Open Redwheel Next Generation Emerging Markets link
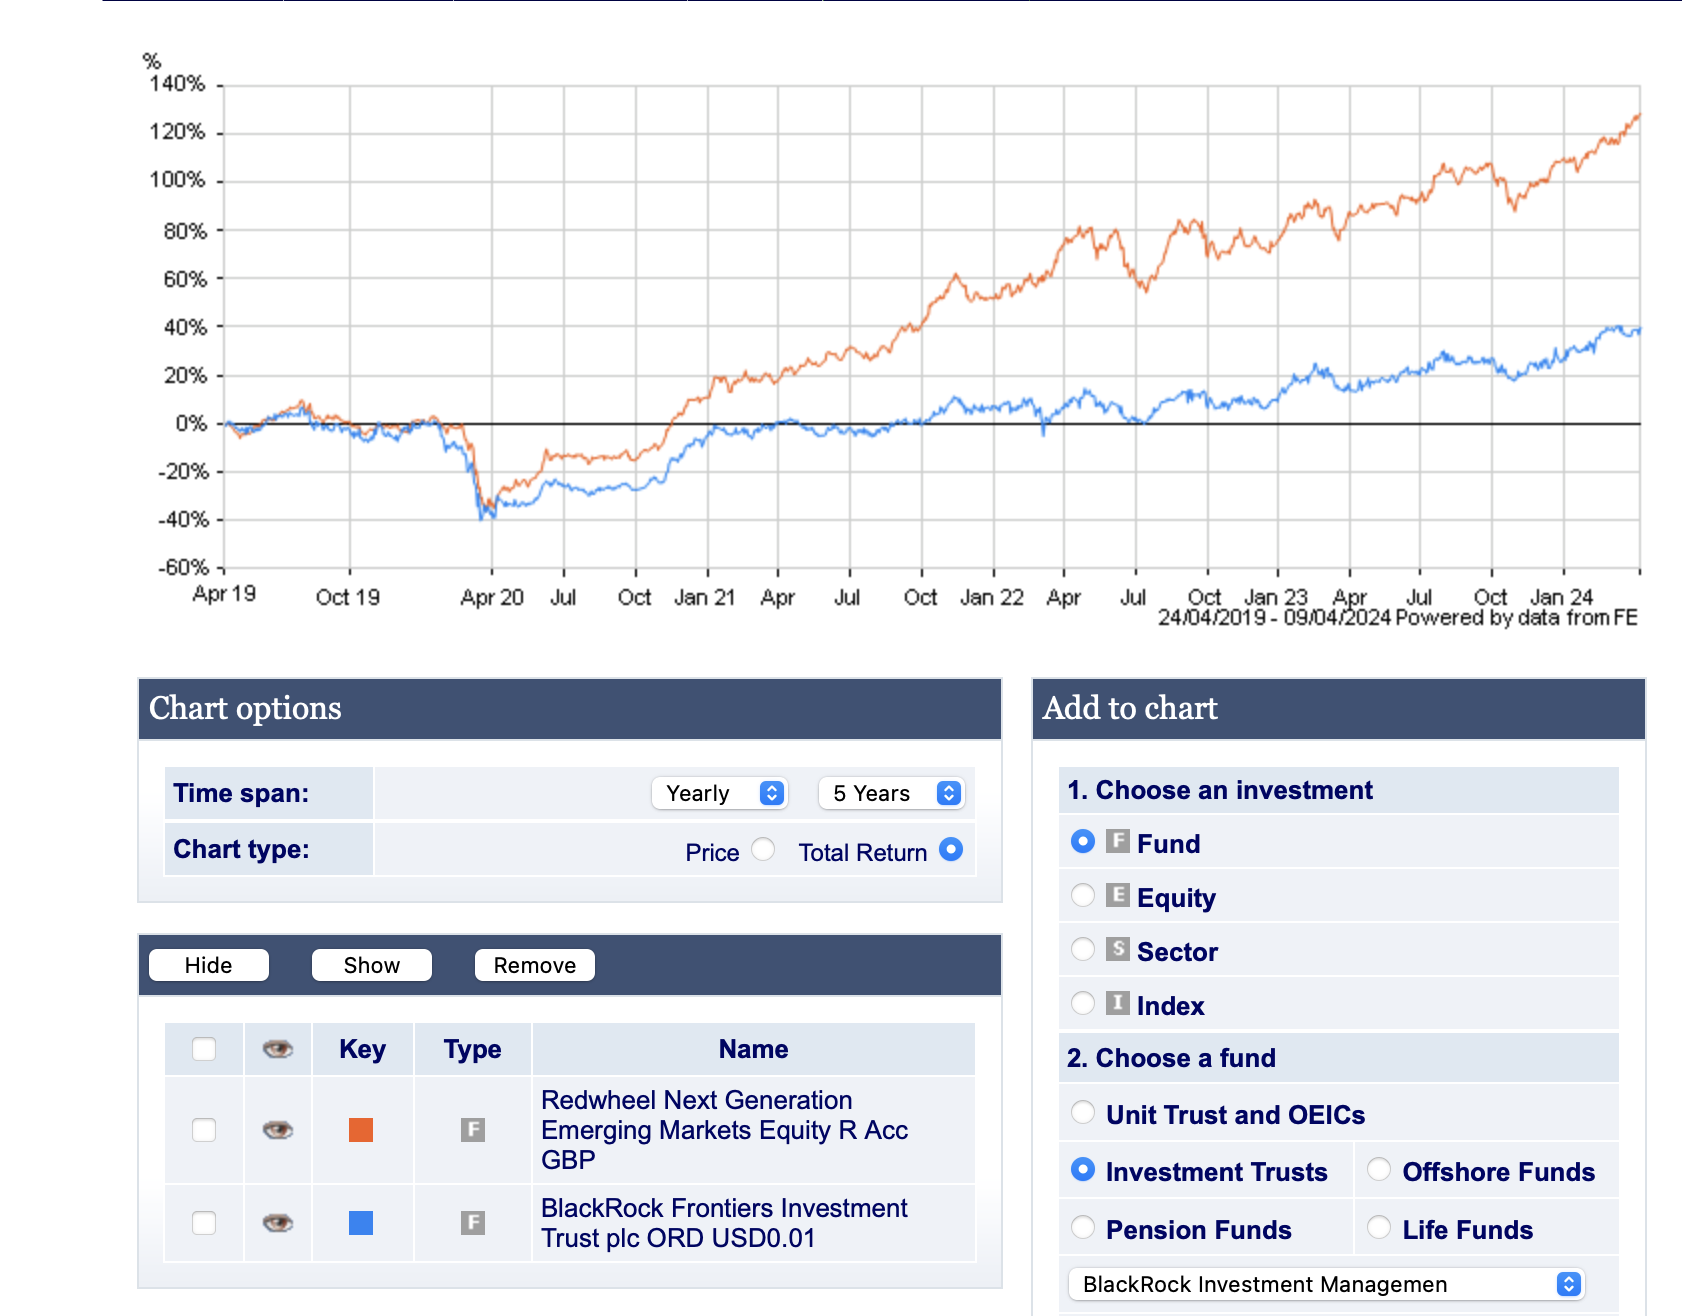The height and width of the screenshot is (1316, 1682). (725, 1130)
